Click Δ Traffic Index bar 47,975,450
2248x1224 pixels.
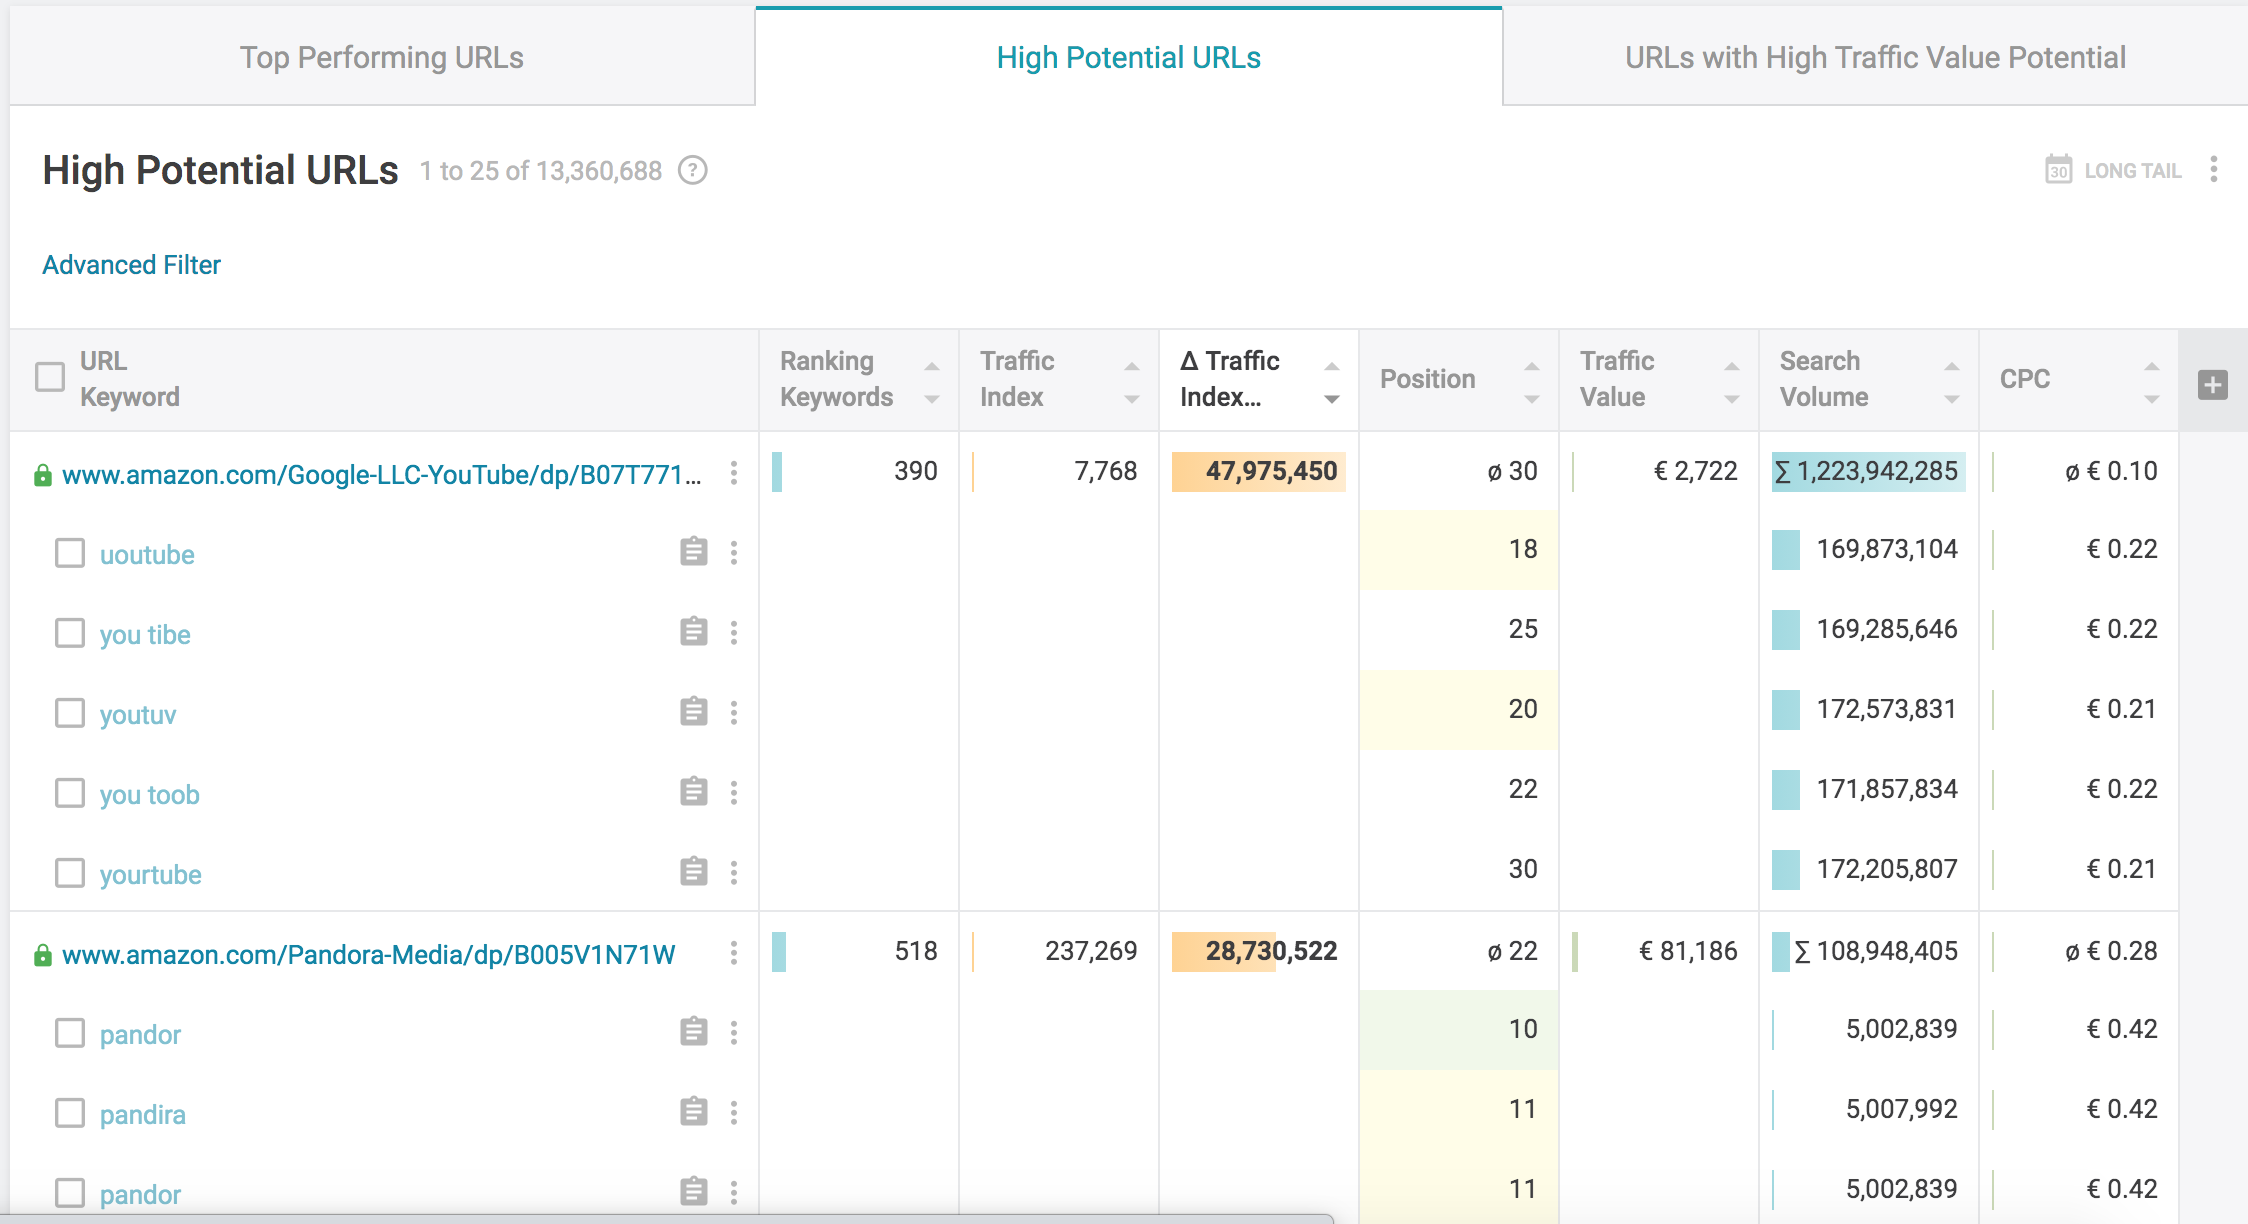coord(1259,471)
